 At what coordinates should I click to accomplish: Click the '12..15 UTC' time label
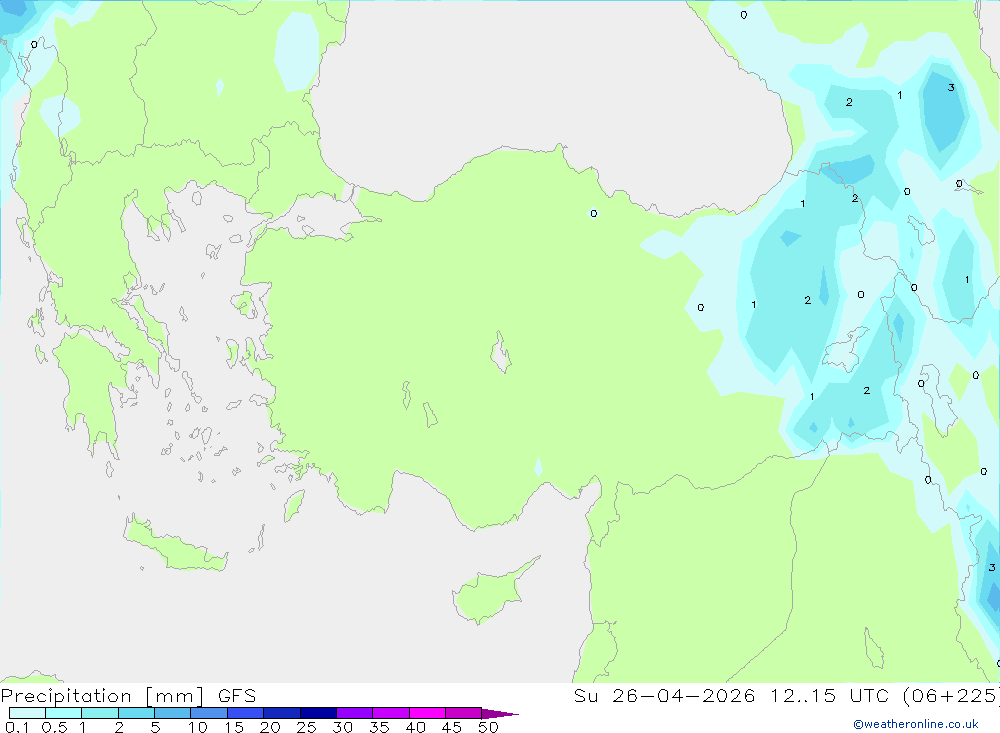[829, 695]
